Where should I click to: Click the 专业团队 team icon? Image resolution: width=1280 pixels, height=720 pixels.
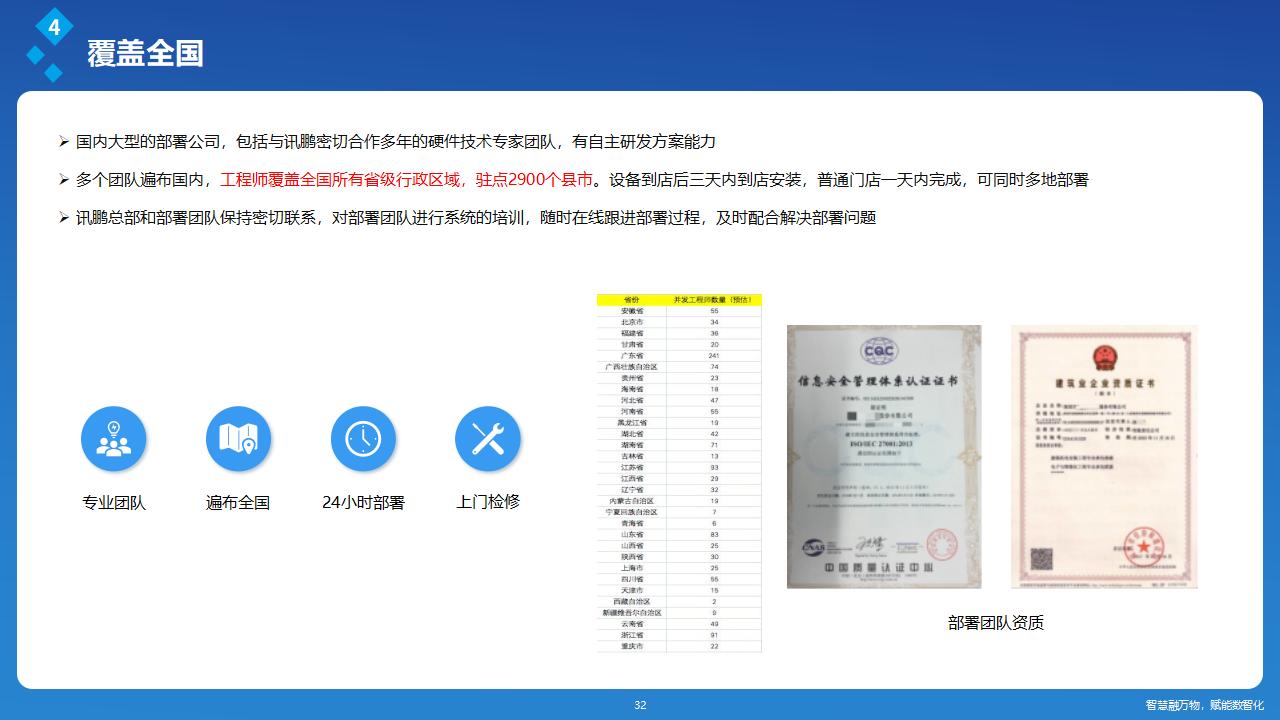113,439
